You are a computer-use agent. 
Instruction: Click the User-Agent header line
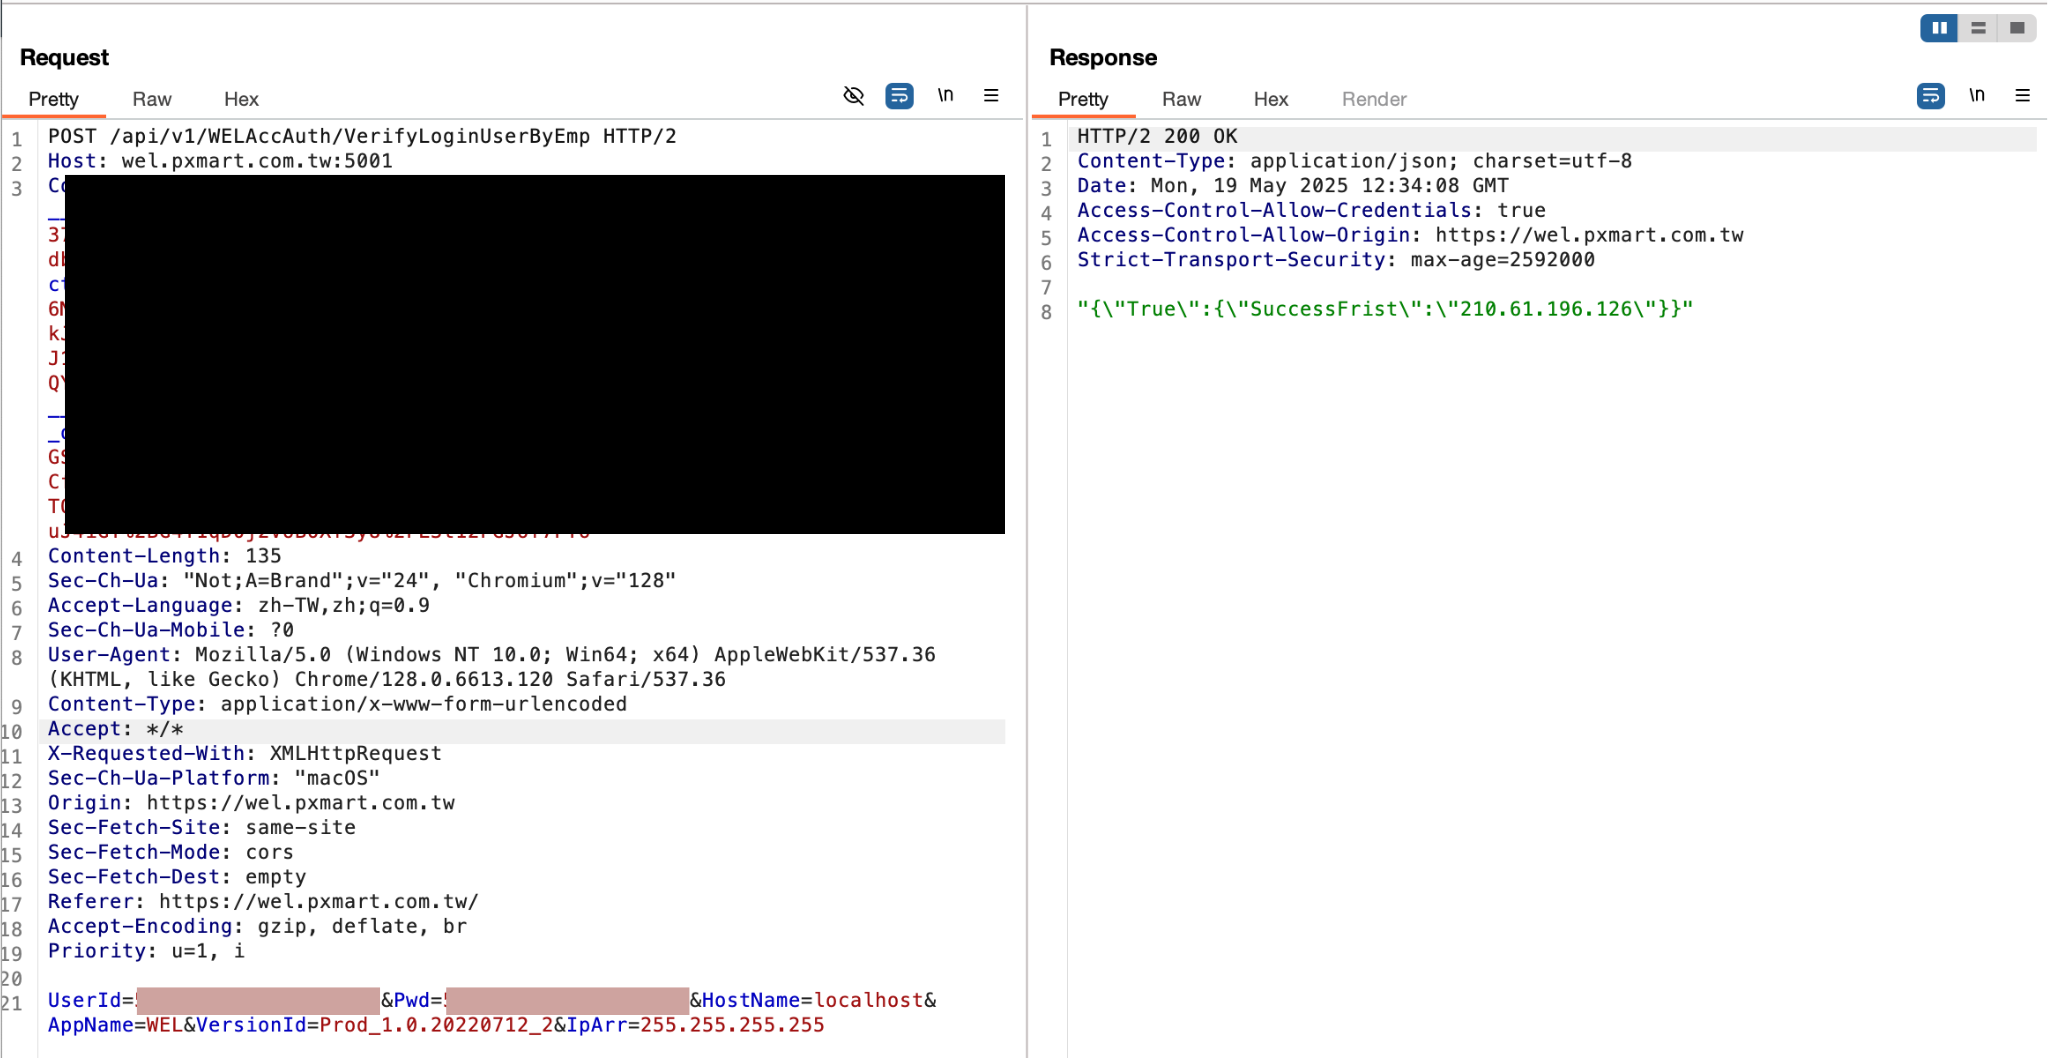pos(492,667)
